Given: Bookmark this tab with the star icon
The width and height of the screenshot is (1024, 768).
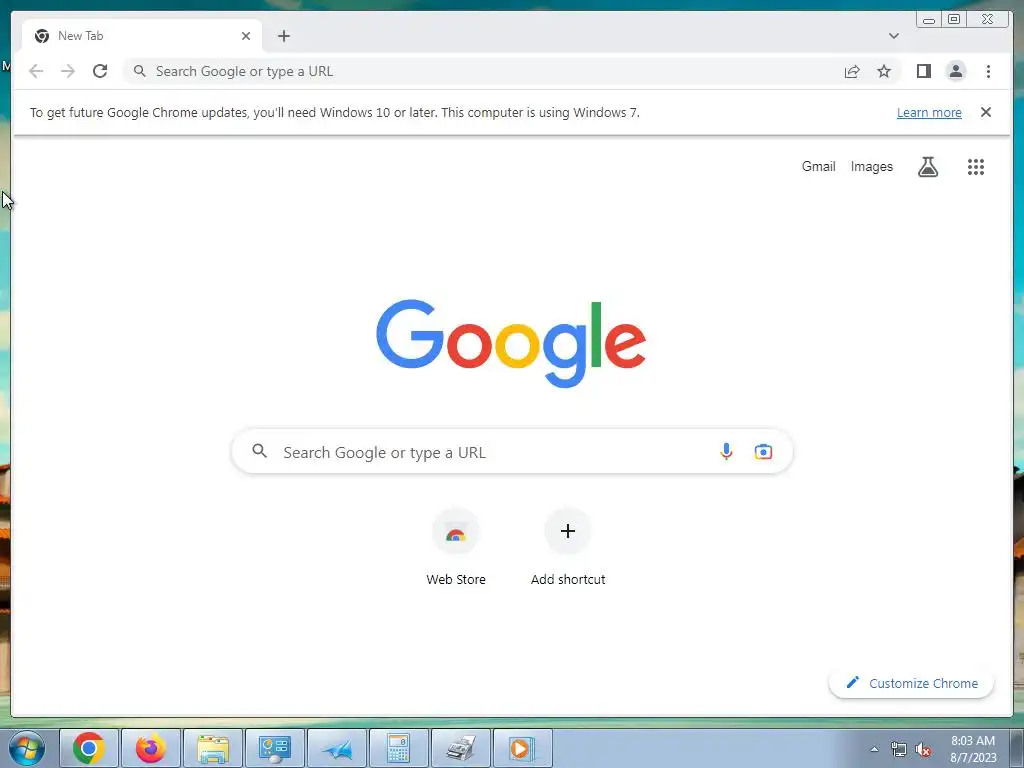Looking at the screenshot, I should [884, 71].
